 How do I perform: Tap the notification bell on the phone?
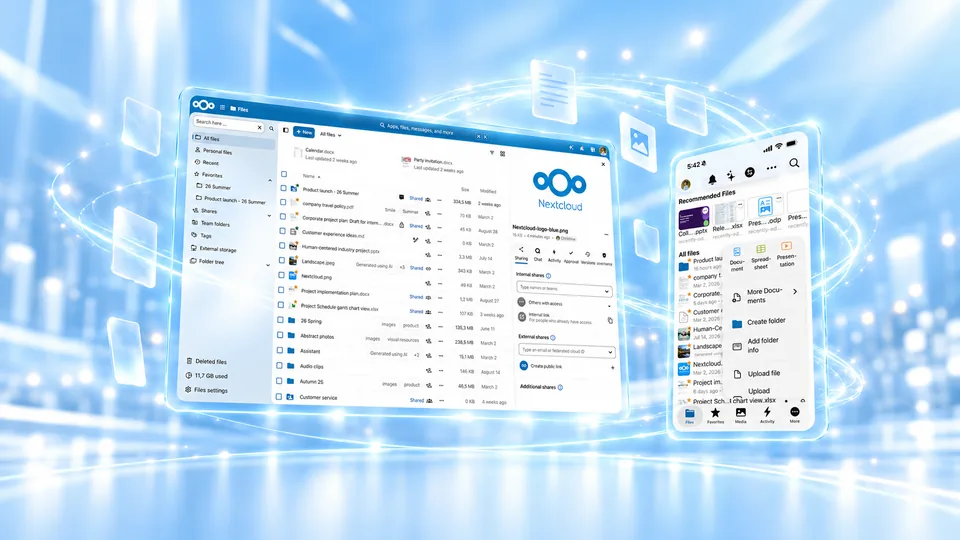[x=712, y=179]
